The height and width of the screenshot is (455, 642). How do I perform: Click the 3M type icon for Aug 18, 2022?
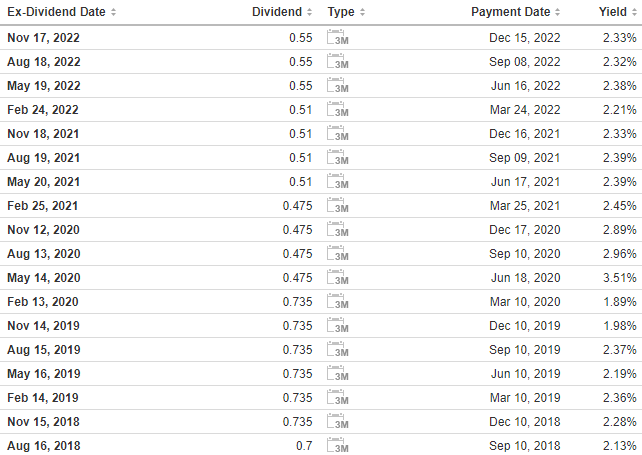(338, 61)
